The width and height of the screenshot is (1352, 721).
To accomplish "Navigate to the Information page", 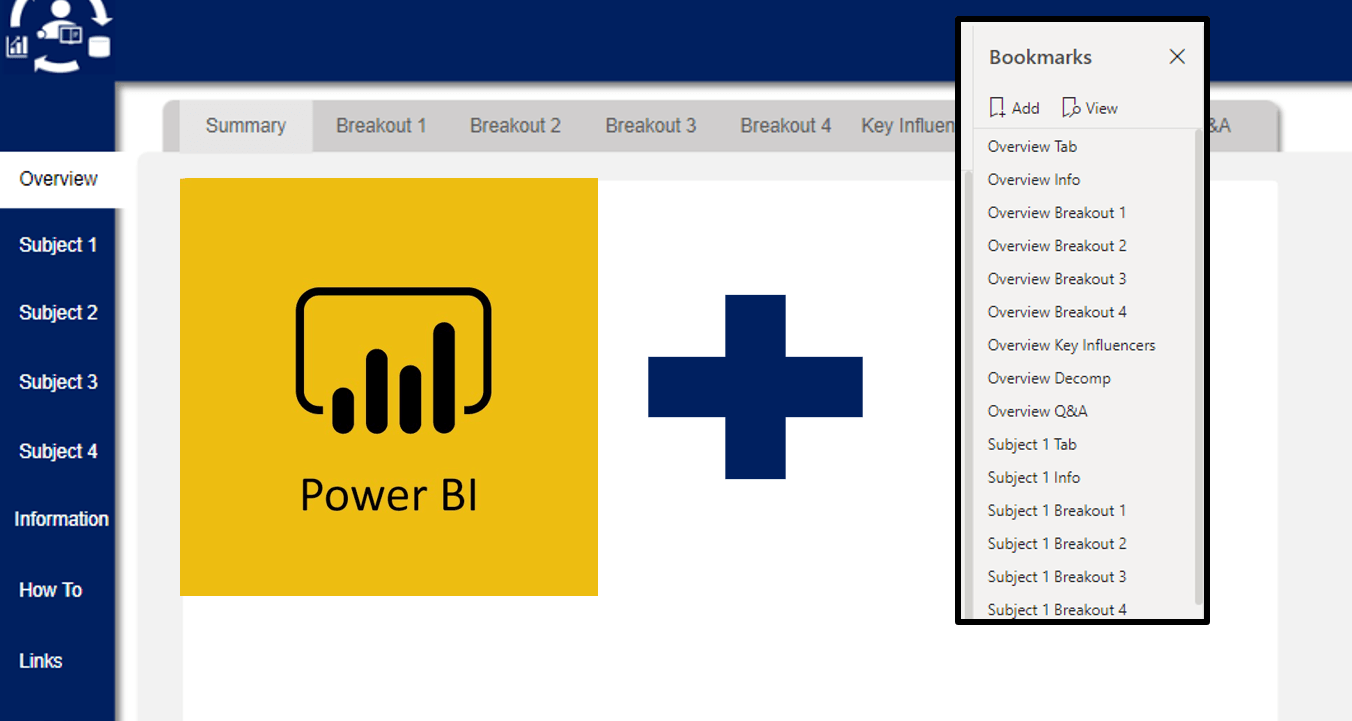I will click(61, 519).
